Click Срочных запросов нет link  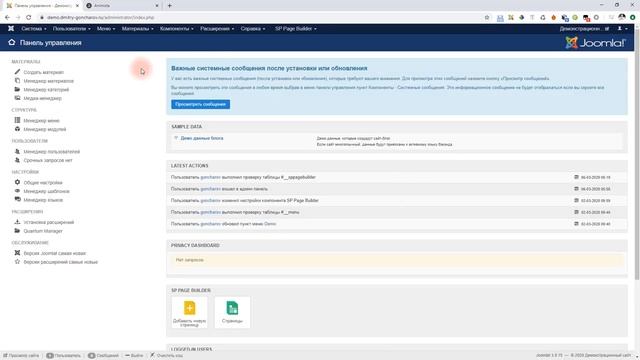click(48, 160)
